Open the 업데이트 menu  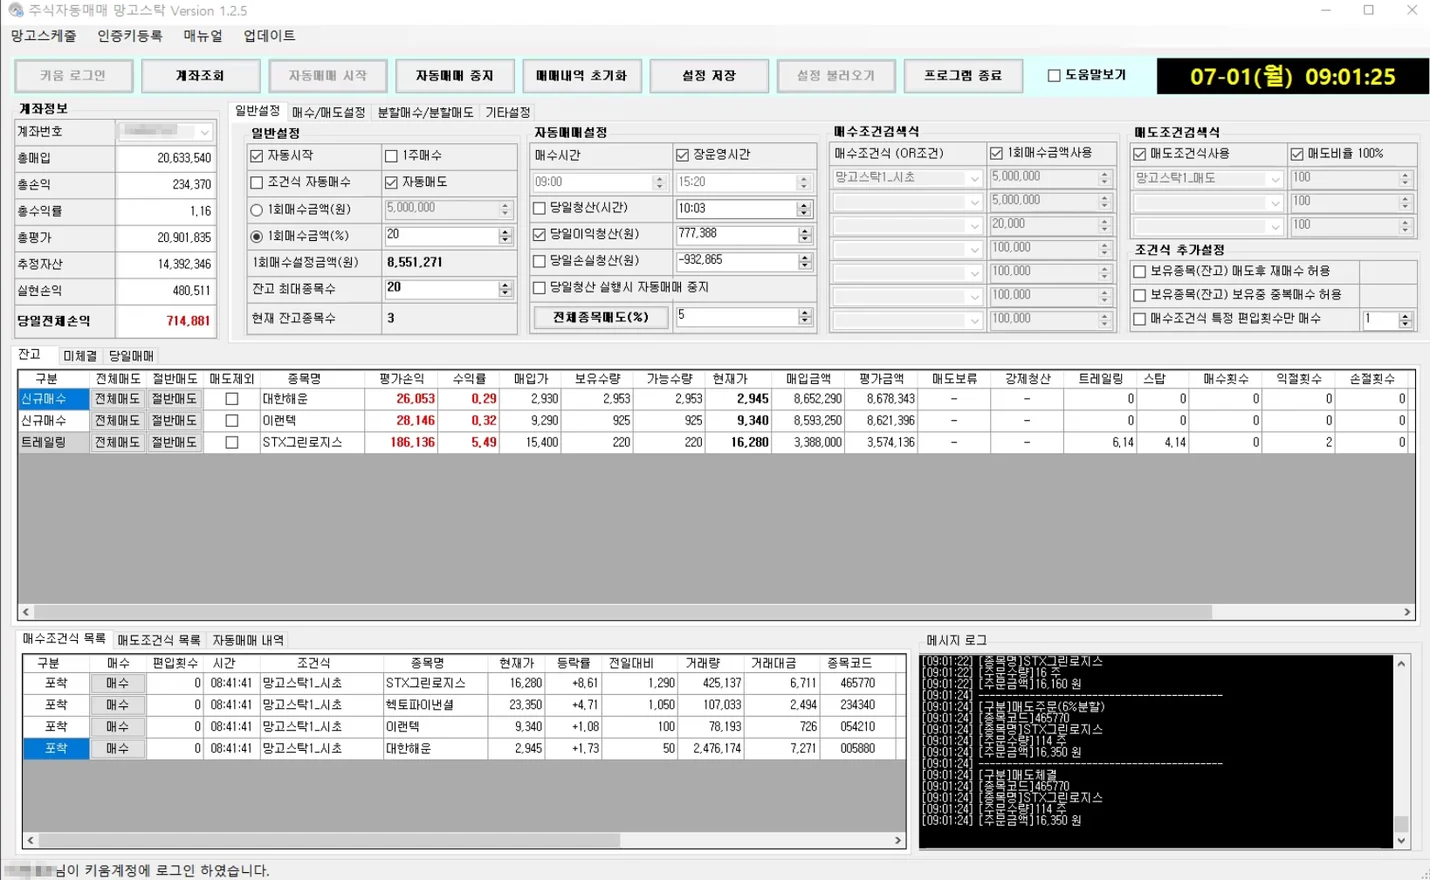[269, 36]
